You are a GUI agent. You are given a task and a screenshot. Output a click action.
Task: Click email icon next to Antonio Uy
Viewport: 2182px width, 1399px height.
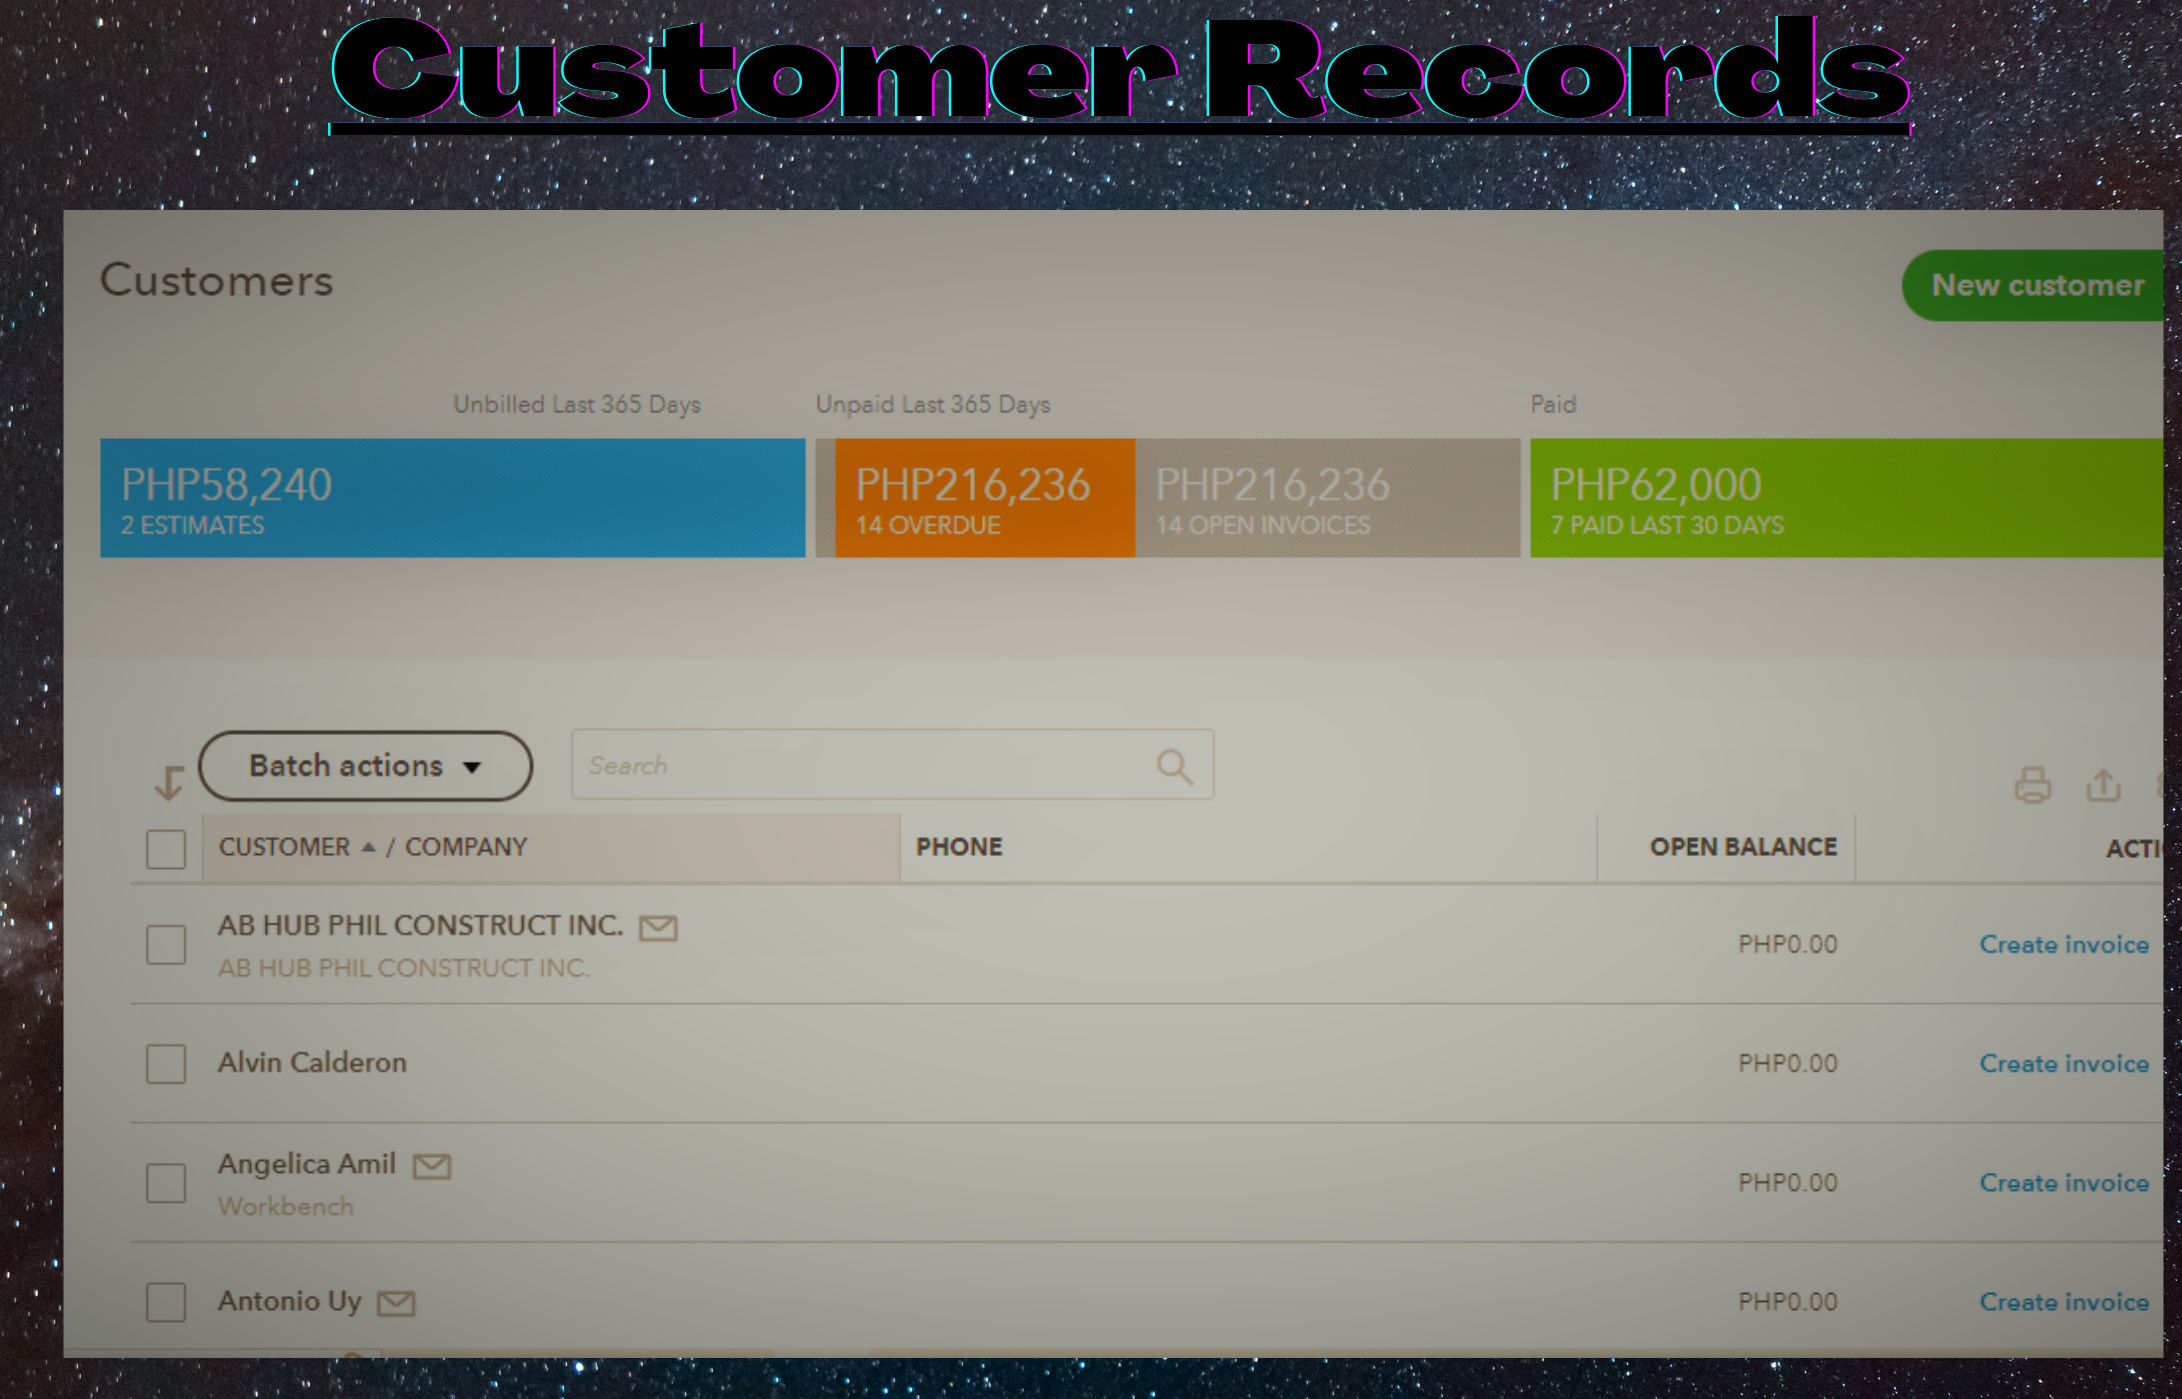[396, 1303]
